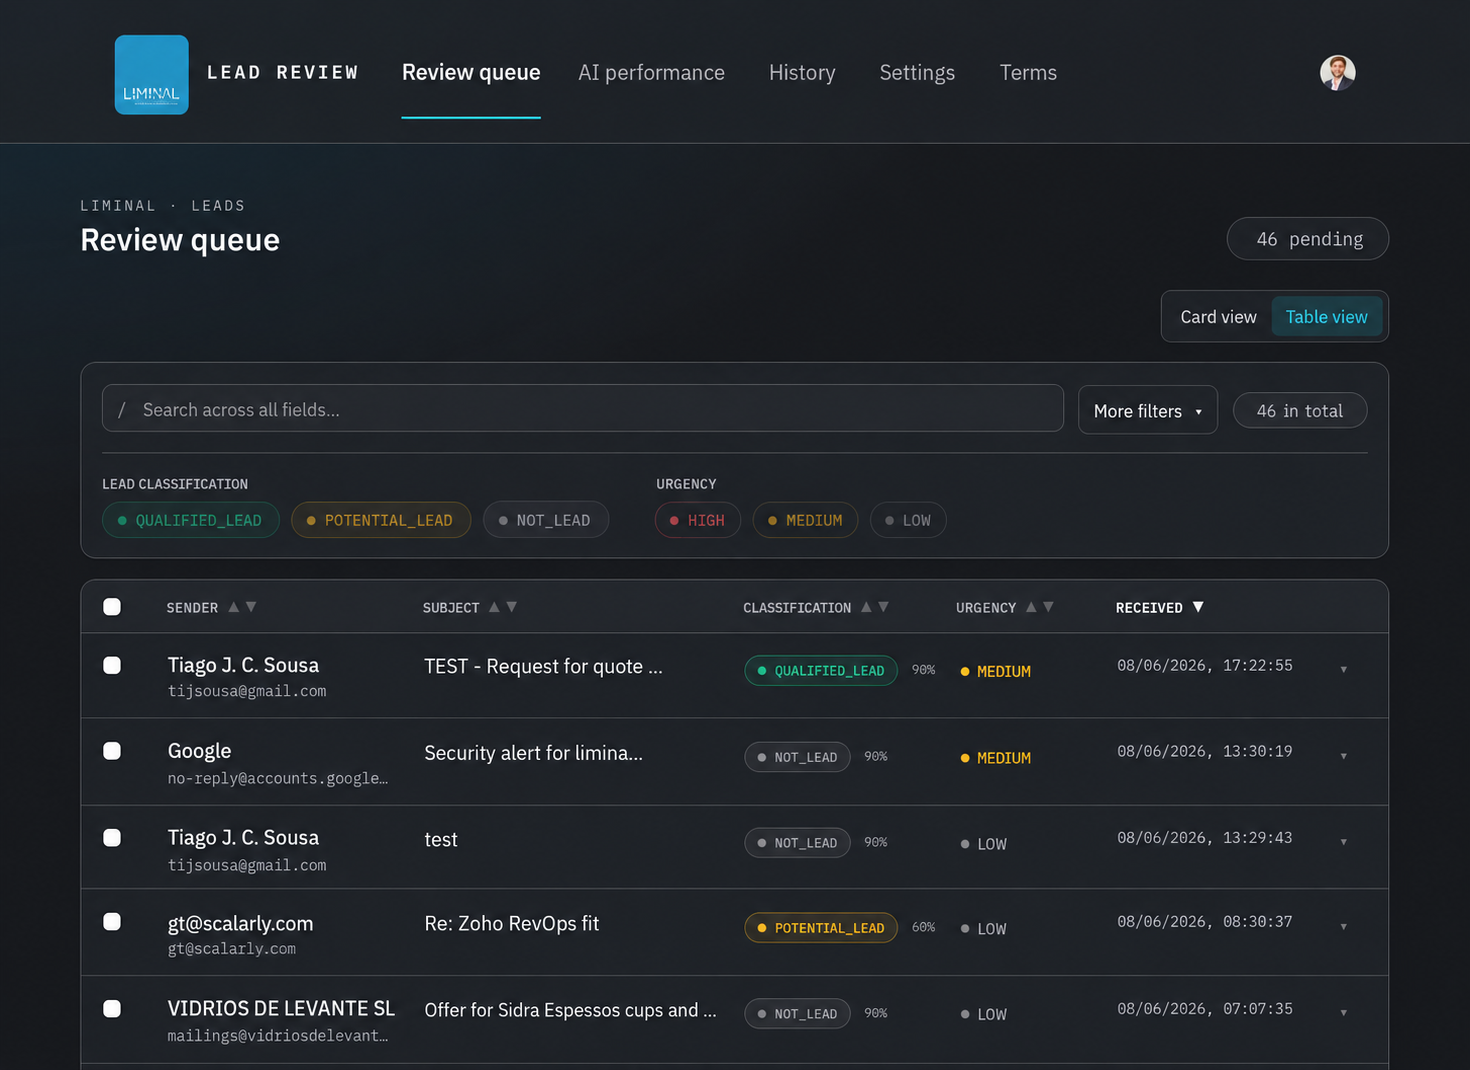Focus the Search across all fields box
Viewport: 1470px width, 1070px height.
[582, 409]
